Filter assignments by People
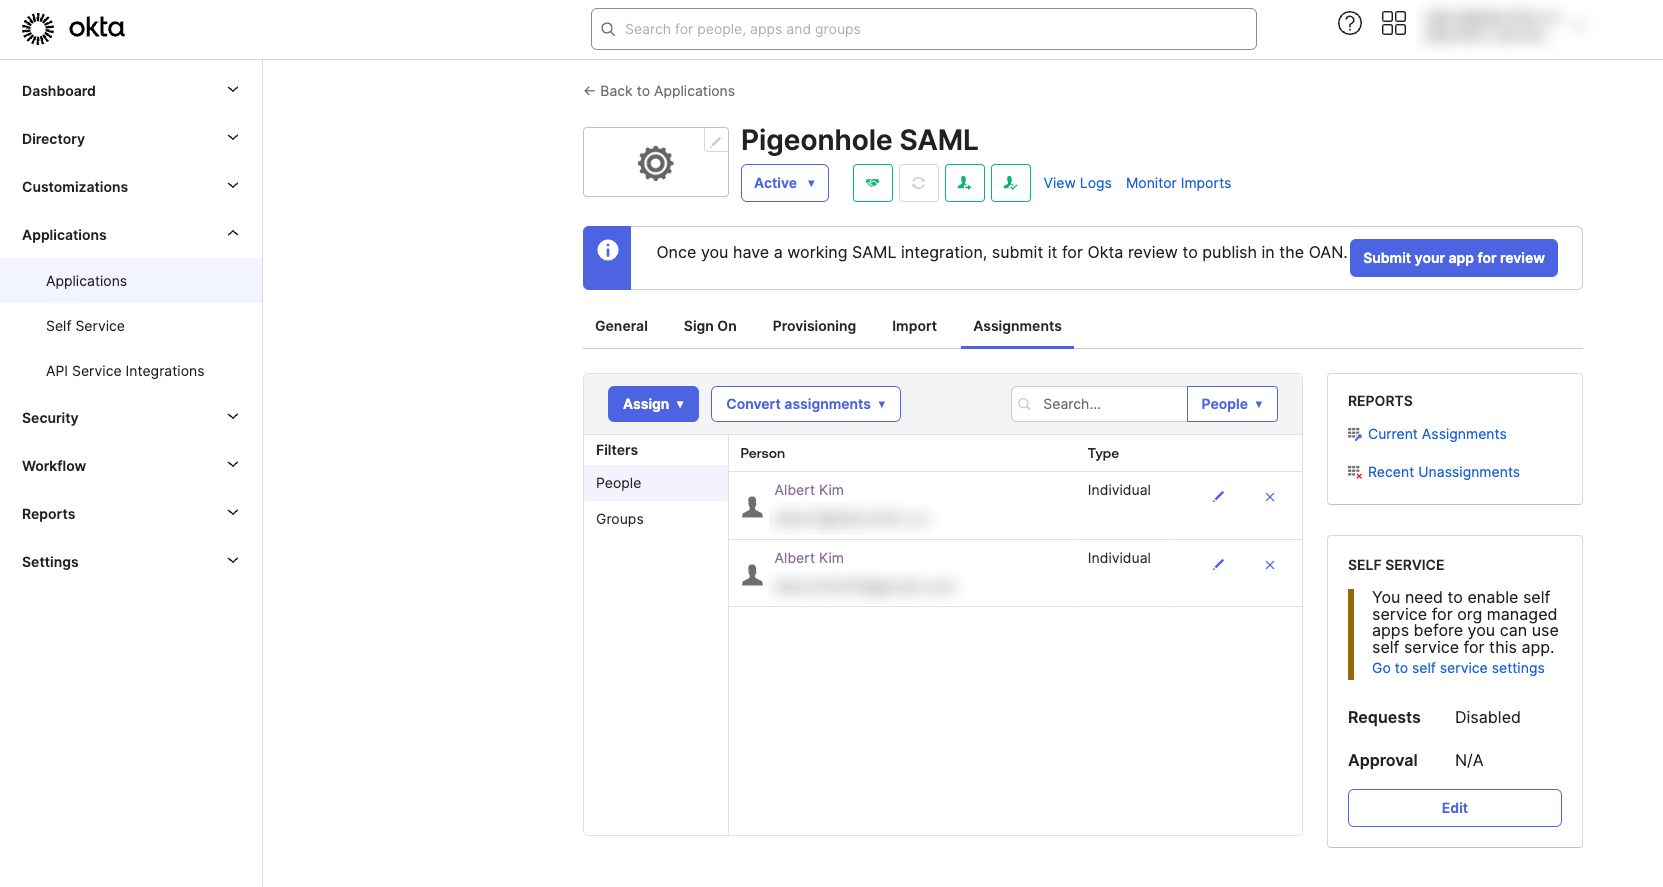 point(656,483)
